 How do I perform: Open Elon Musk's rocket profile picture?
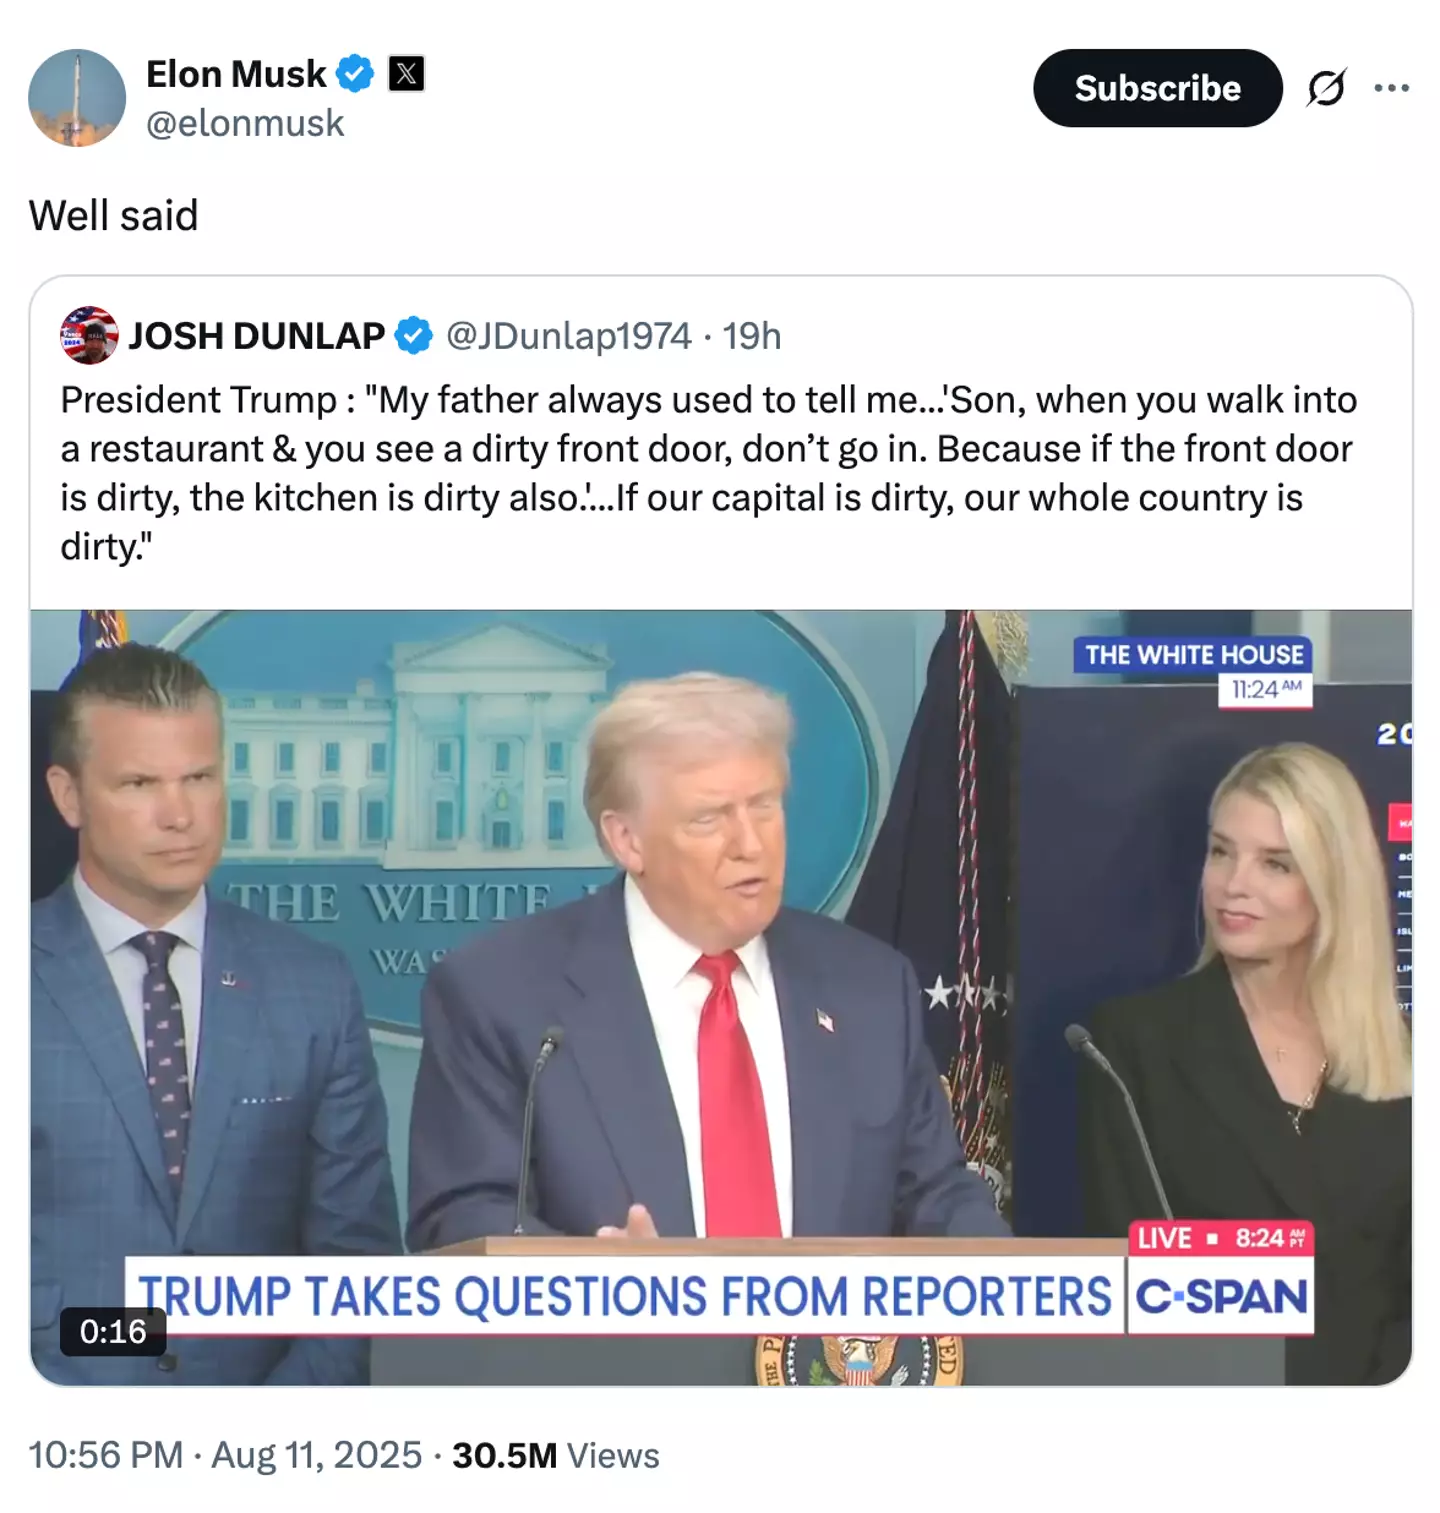point(77,98)
